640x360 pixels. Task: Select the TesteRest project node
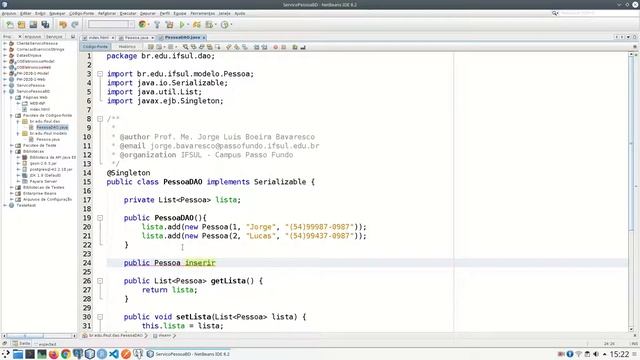[26, 205]
